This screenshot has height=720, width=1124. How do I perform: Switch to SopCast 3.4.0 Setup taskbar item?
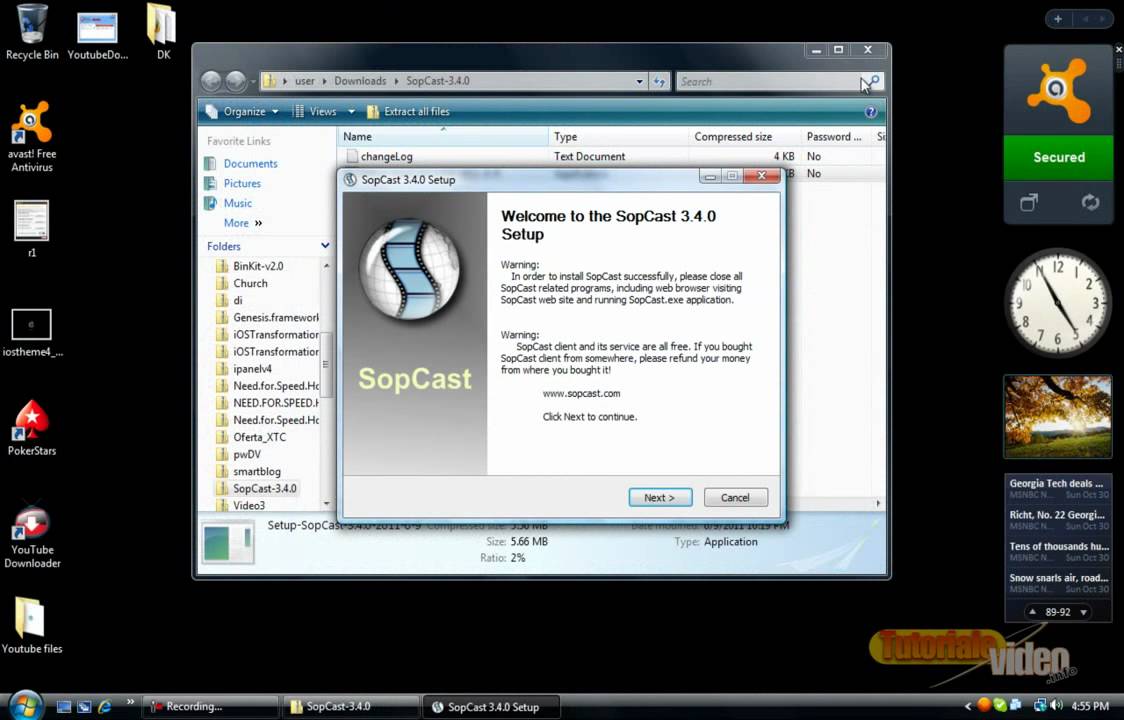(492, 706)
